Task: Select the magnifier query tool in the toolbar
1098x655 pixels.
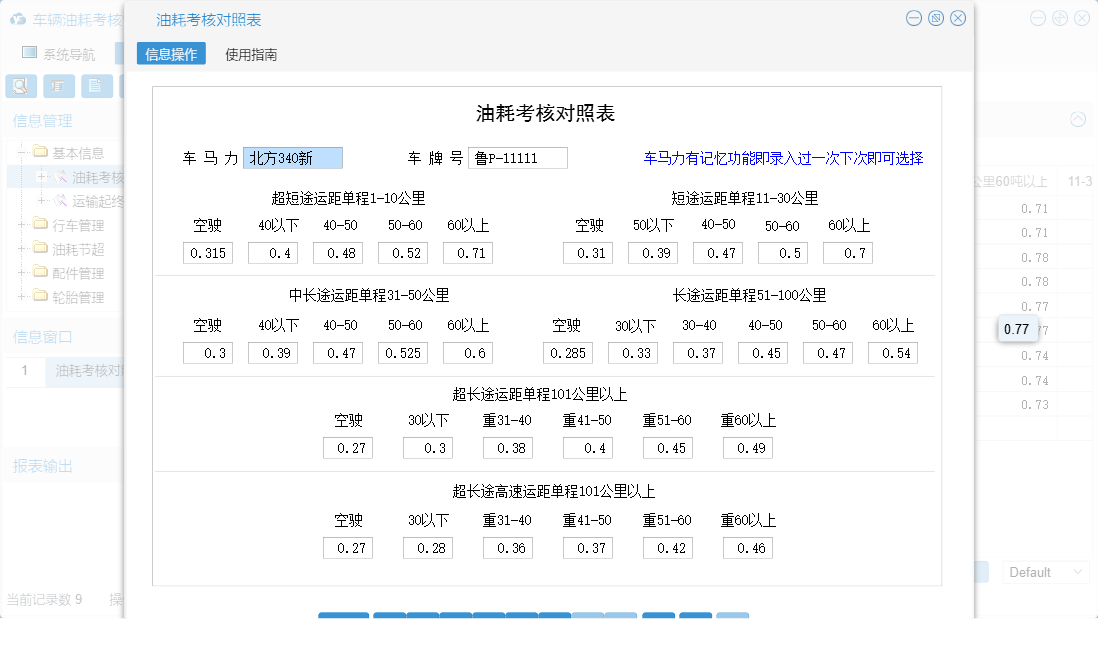Action: pyautogui.click(x=20, y=85)
